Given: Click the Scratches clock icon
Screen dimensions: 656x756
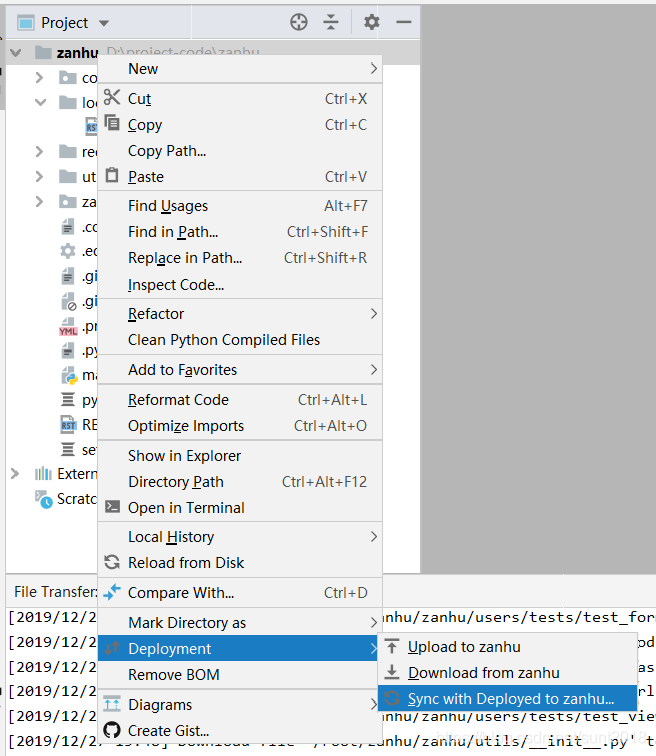Looking at the screenshot, I should (x=43, y=500).
